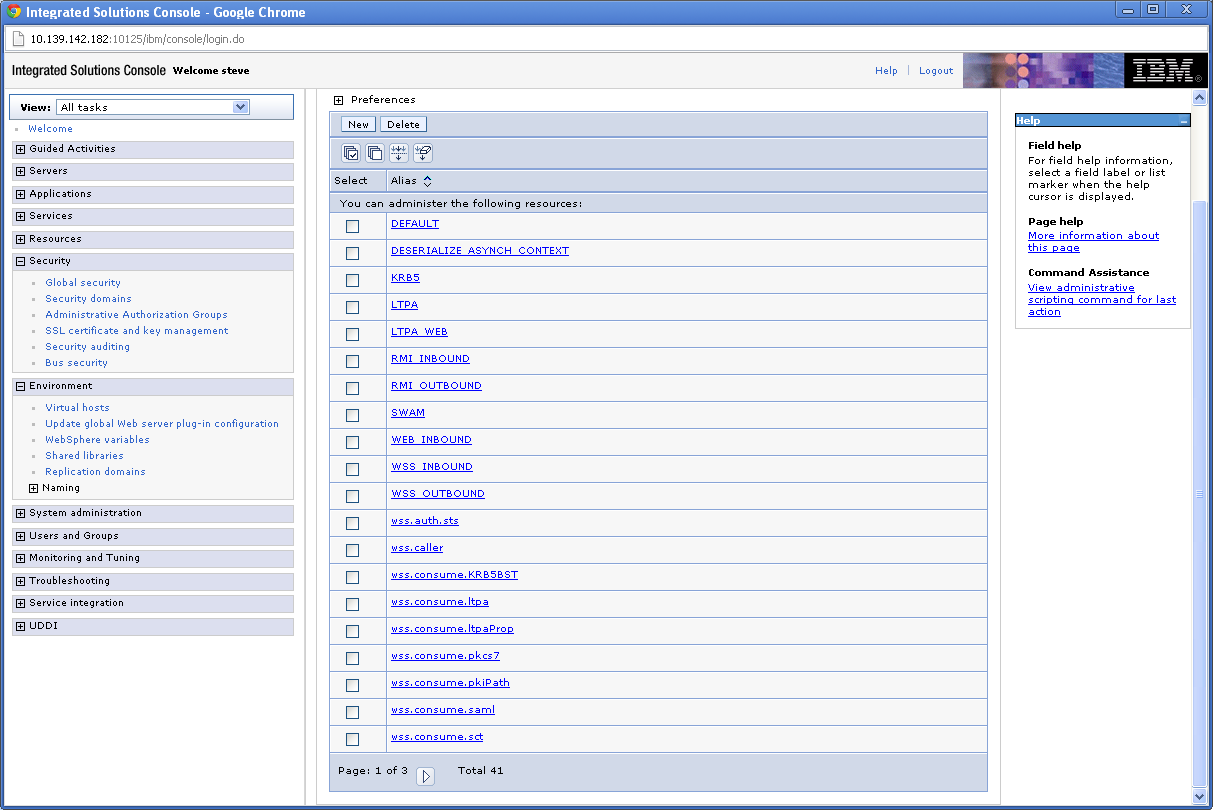Viewport: 1213px width, 810px height.
Task: Open the Welcome link
Action: pyautogui.click(x=50, y=129)
